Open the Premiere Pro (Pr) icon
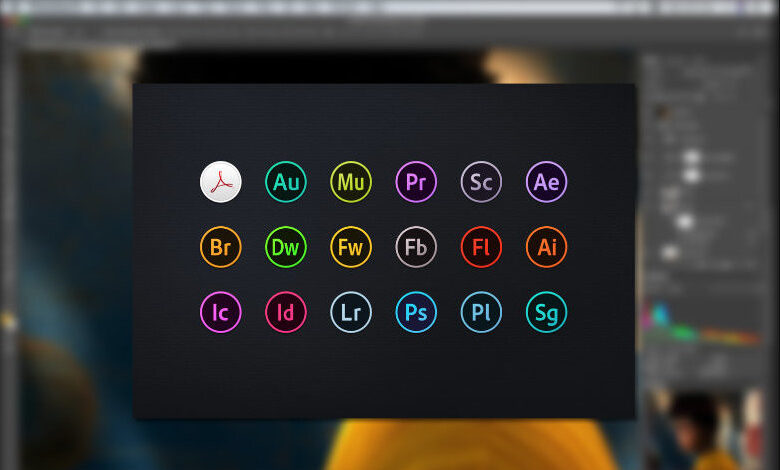This screenshot has width=780, height=470. tap(416, 182)
